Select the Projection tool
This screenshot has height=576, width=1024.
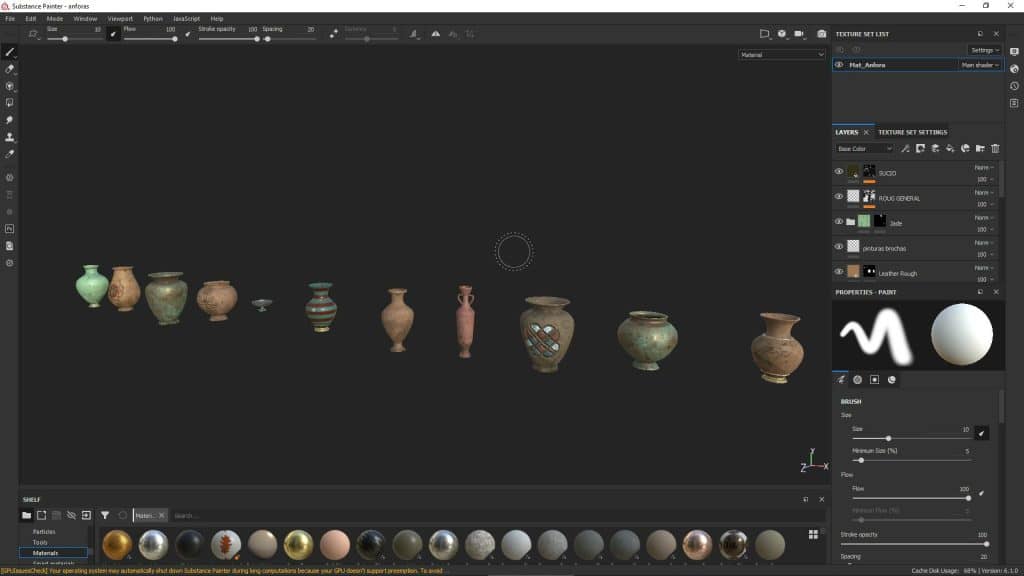[10, 86]
